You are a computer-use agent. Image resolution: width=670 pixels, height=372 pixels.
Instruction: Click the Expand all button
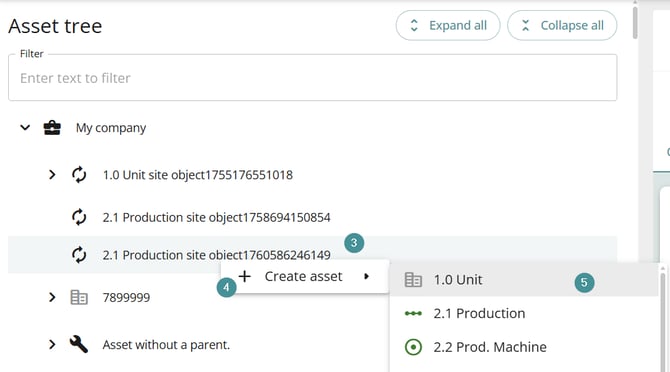tap(448, 26)
